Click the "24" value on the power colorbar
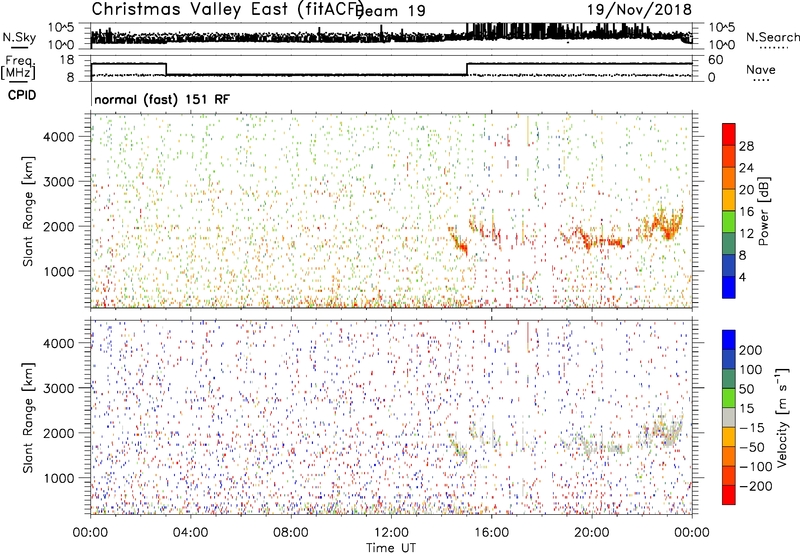 click(746, 168)
